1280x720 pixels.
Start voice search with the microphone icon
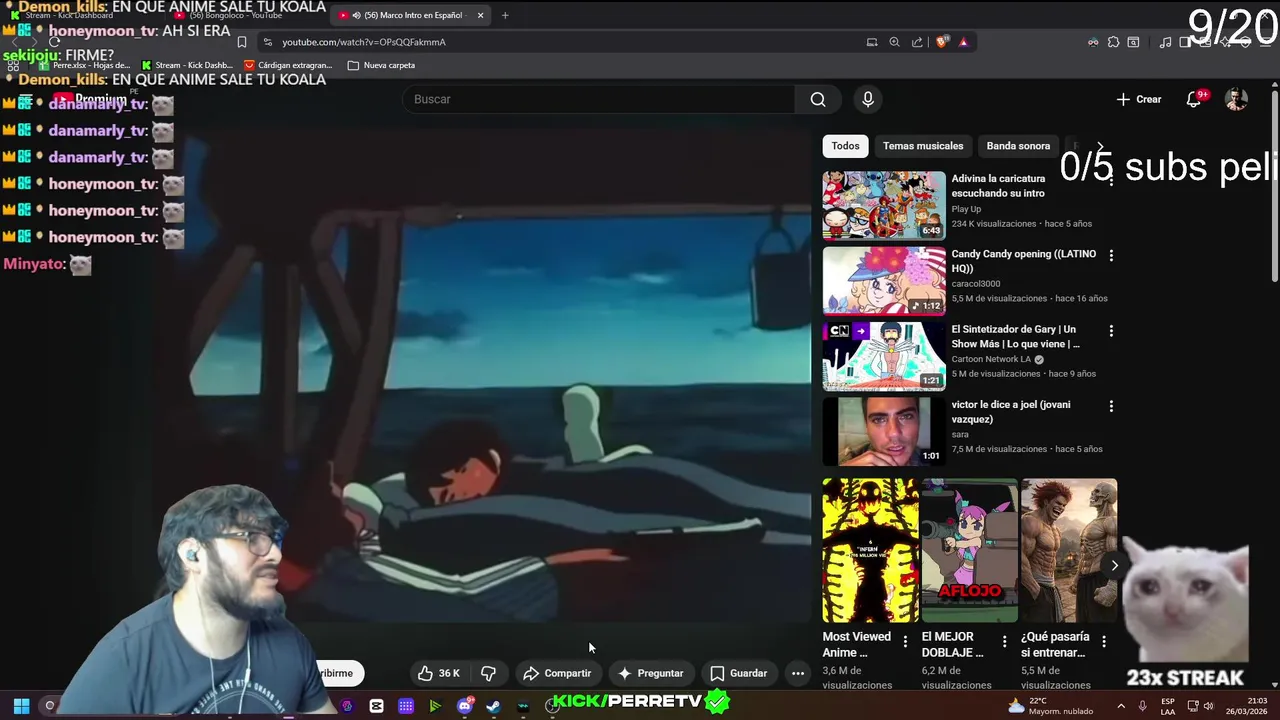[868, 99]
